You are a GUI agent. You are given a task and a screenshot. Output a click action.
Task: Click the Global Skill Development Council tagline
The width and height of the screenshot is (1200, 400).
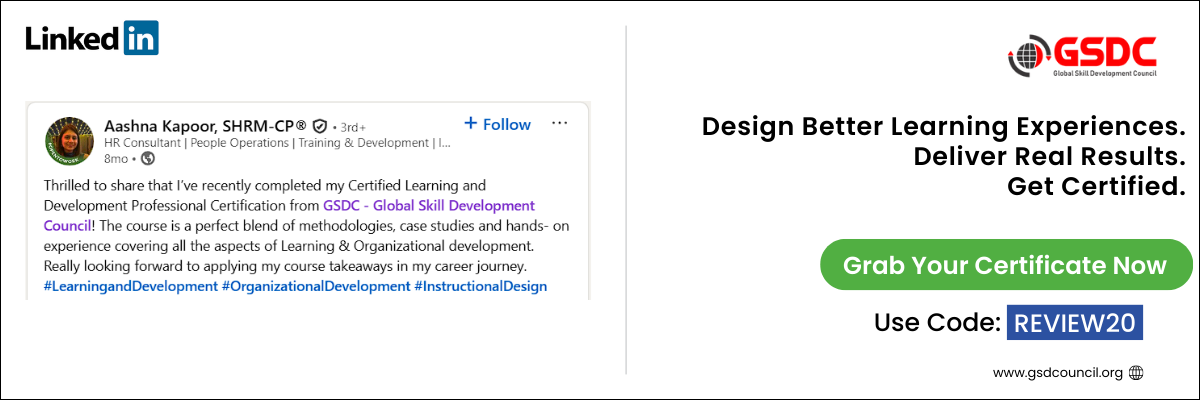[1104, 74]
